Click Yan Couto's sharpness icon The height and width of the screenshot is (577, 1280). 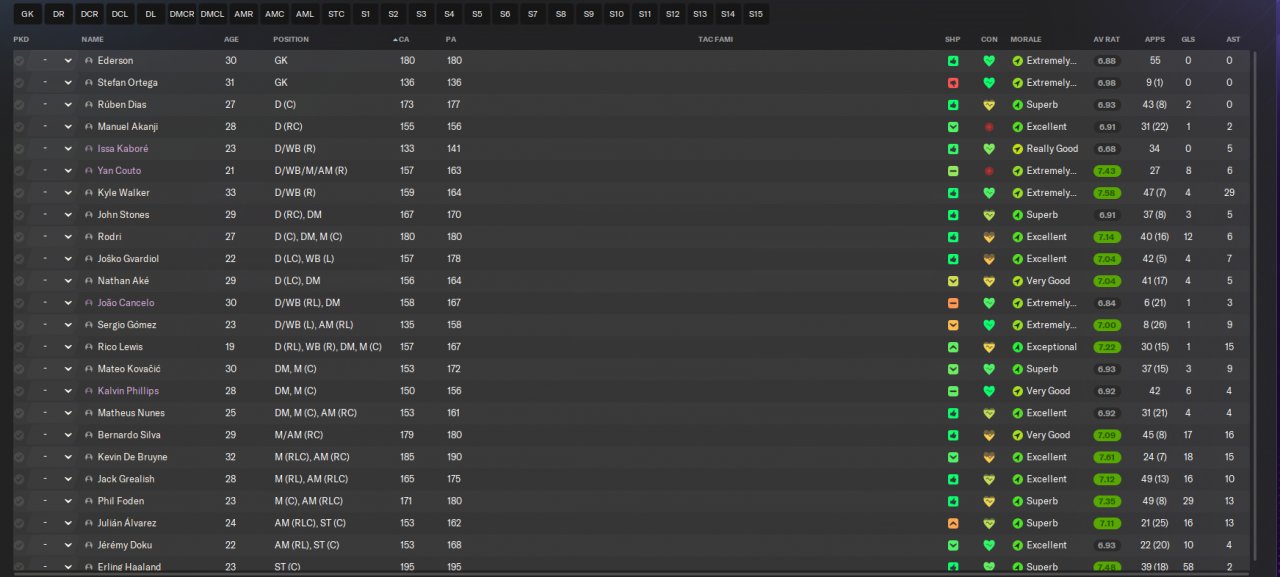click(953, 171)
